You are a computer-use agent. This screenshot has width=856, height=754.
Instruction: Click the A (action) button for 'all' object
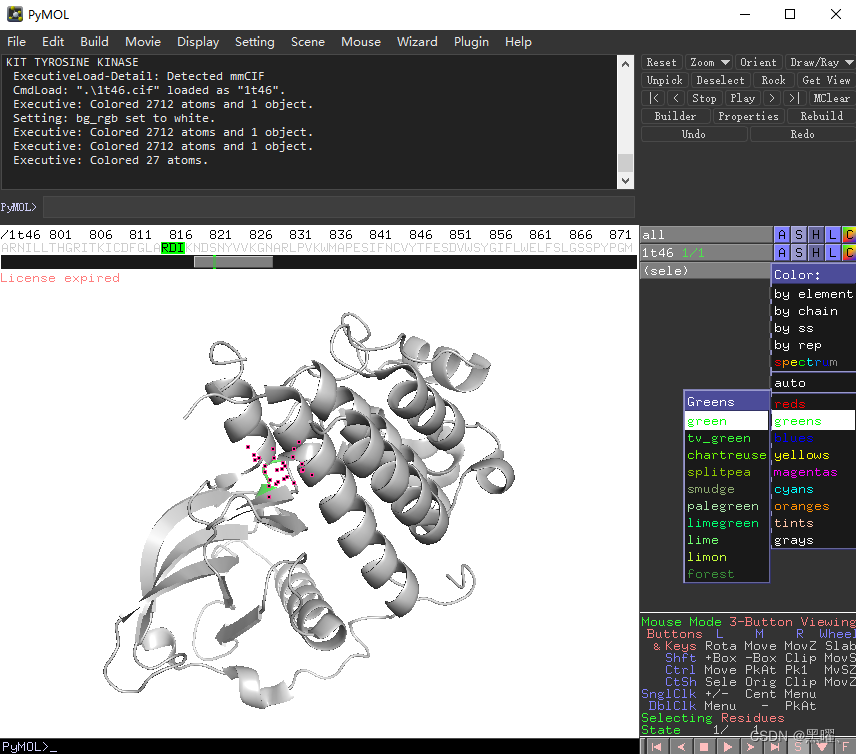point(782,235)
